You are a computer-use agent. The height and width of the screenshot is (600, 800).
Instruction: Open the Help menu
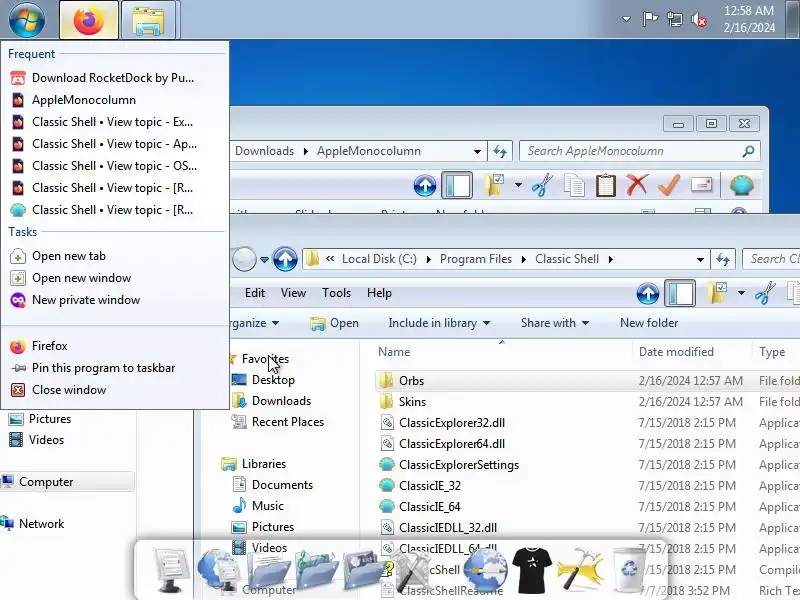[379, 293]
